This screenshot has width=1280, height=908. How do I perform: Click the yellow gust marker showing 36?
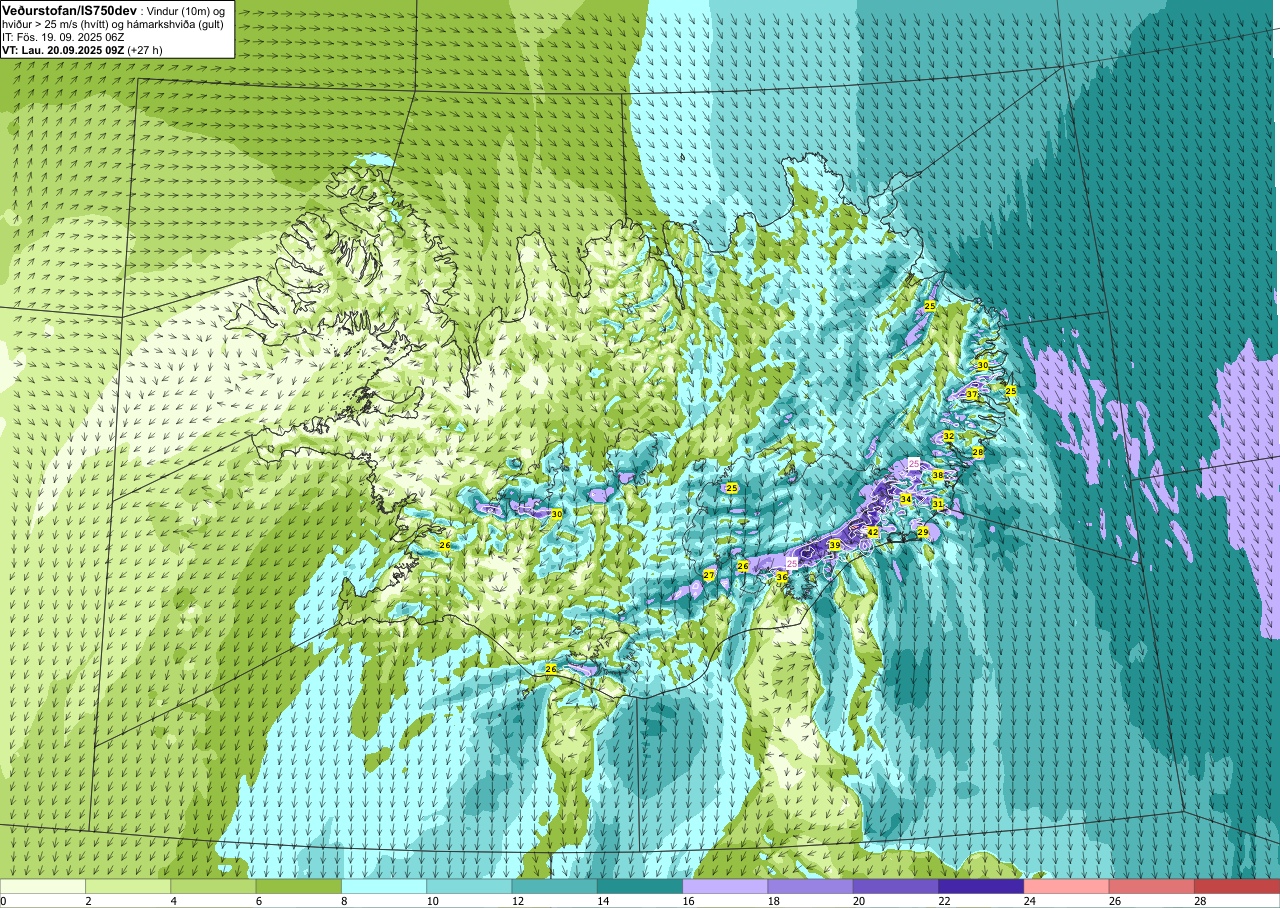click(x=782, y=577)
